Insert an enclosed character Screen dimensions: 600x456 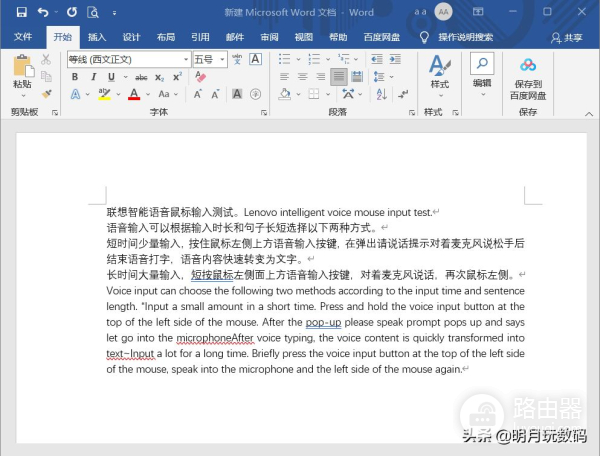255,94
